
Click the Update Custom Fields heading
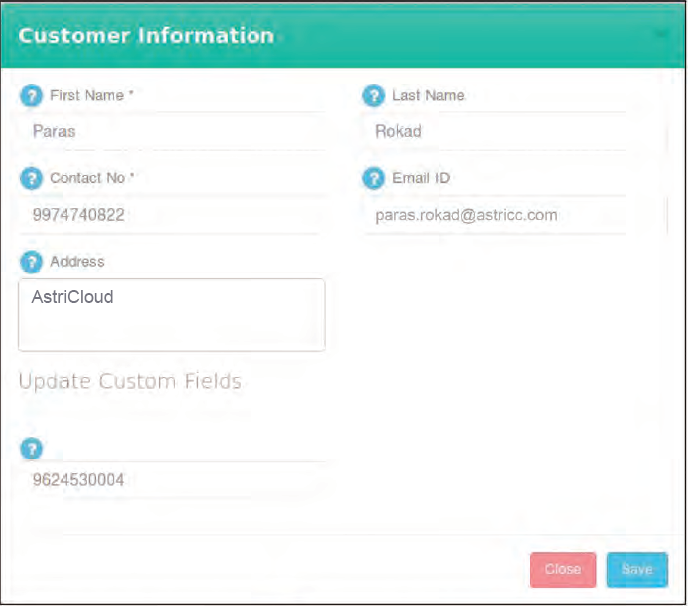(x=130, y=381)
